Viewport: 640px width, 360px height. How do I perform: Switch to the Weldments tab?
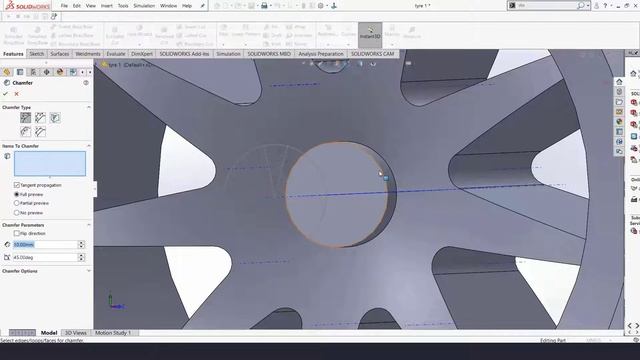(x=88, y=54)
